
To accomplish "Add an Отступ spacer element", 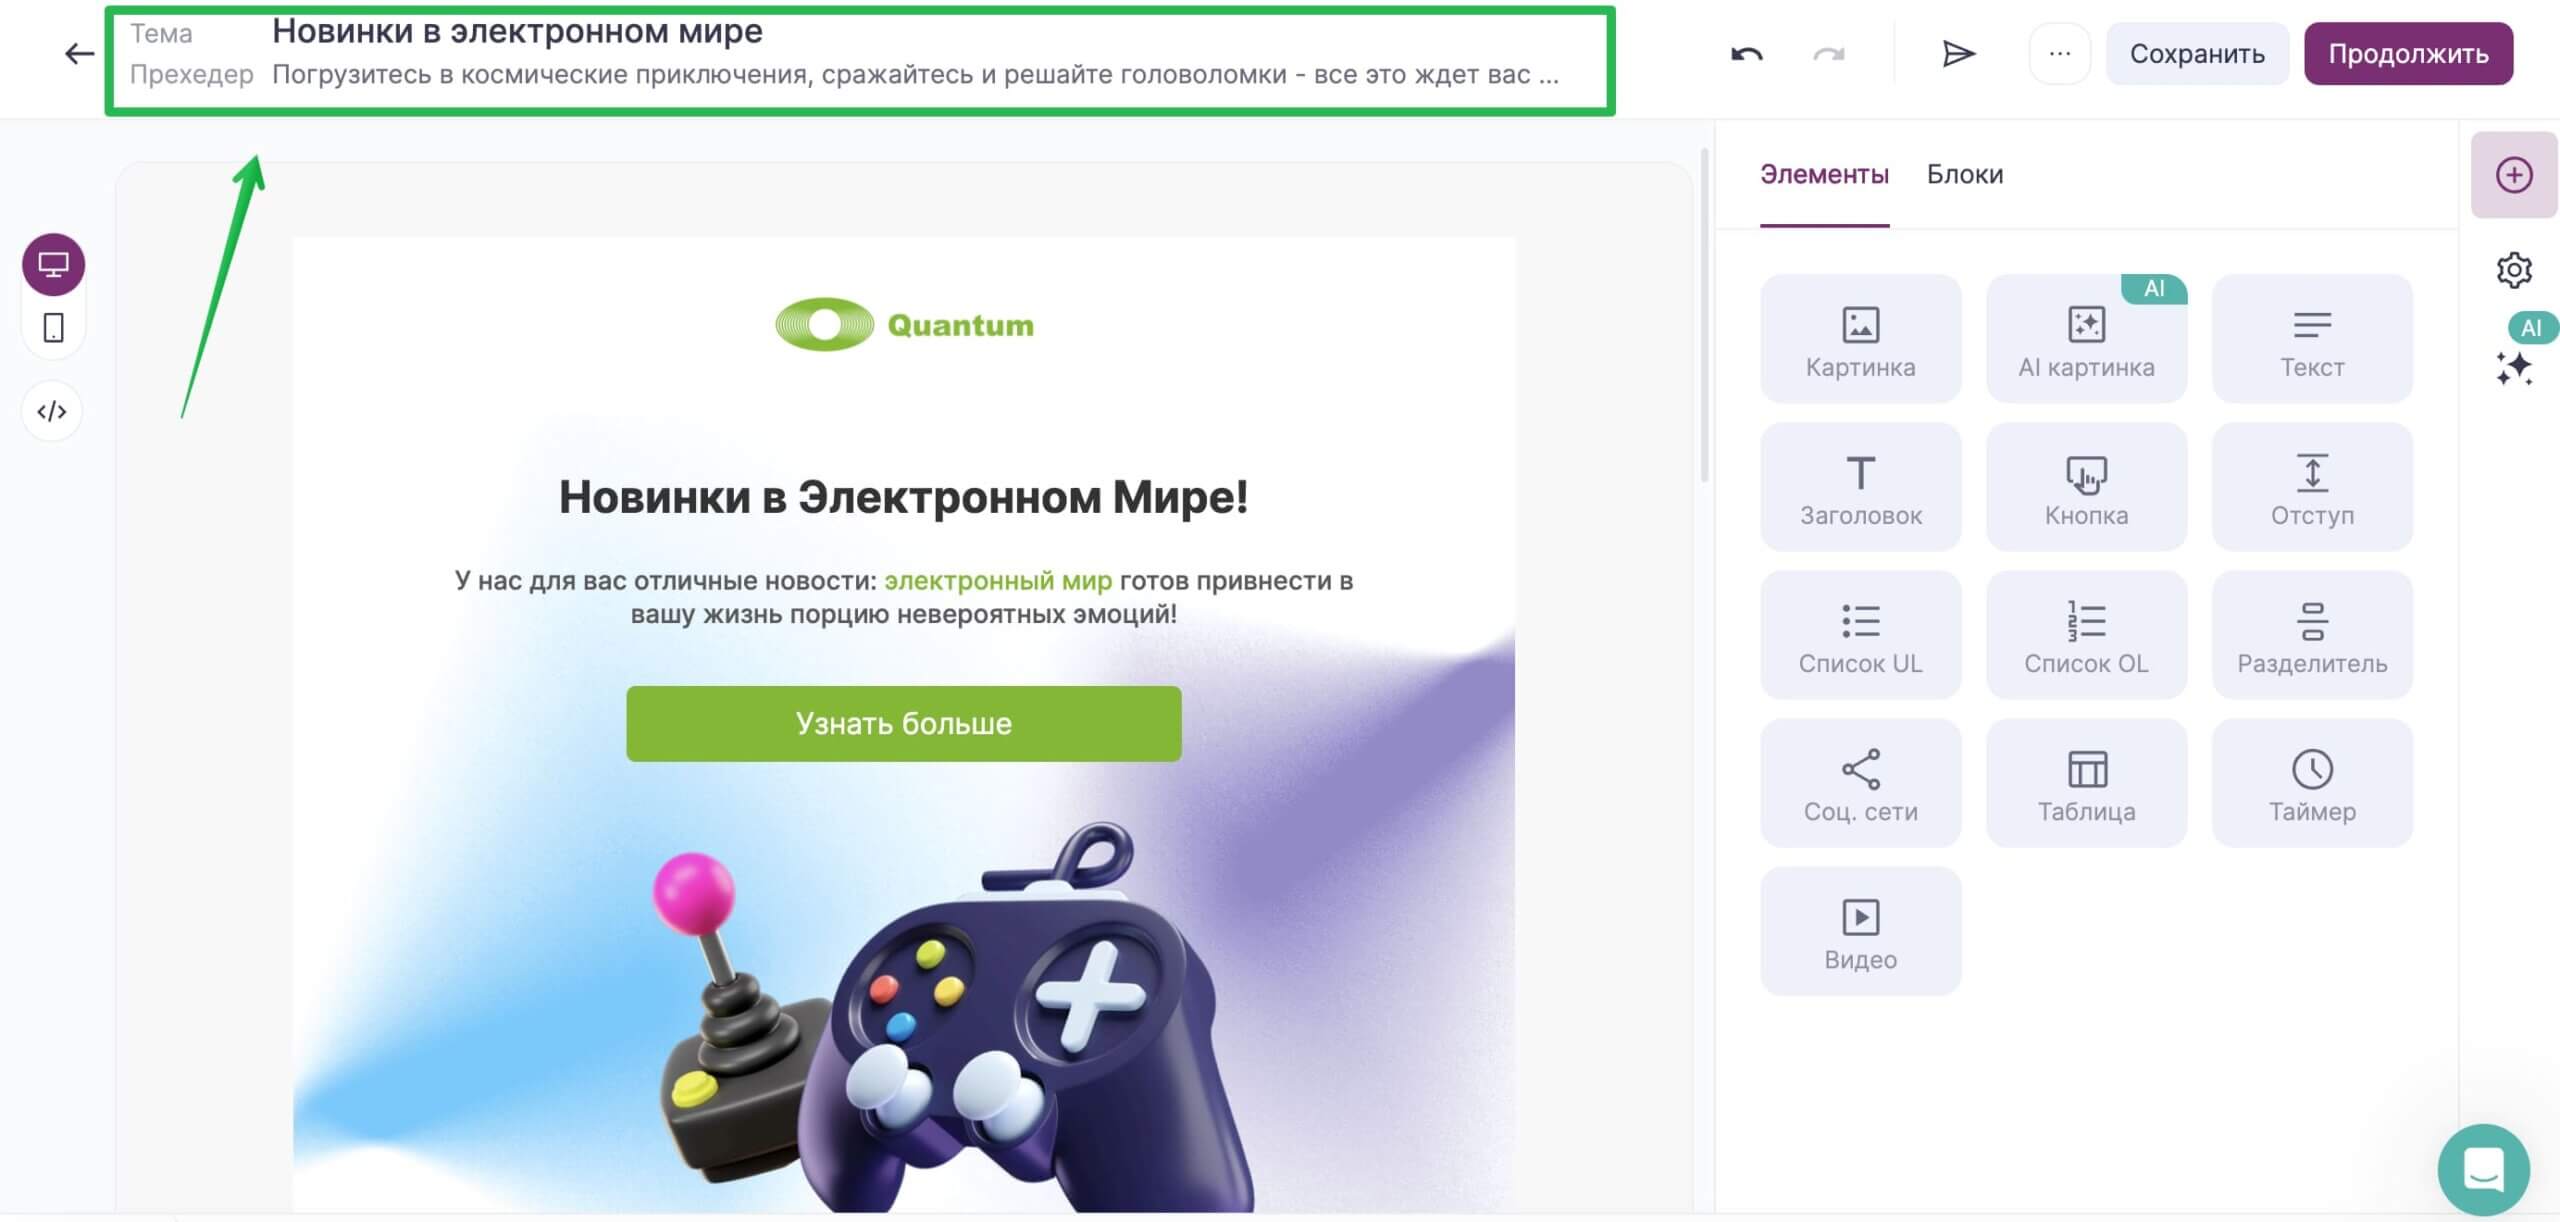I will point(2313,487).
